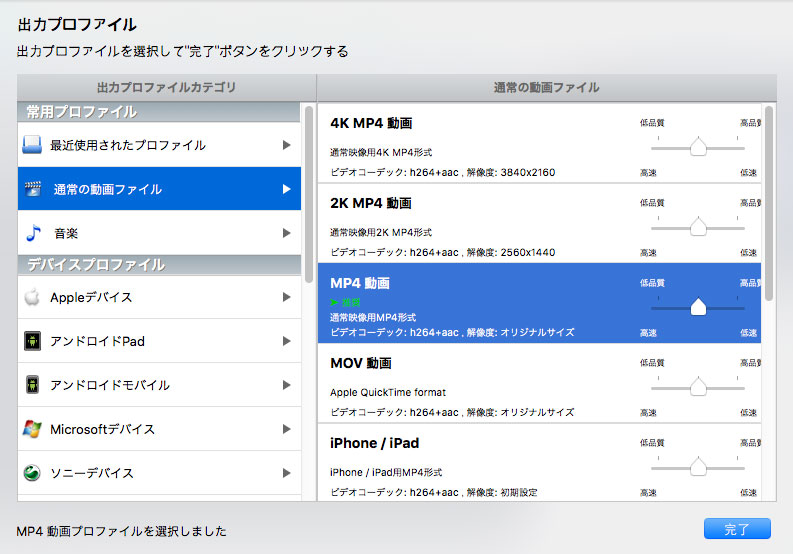This screenshot has height=554, width=793.
Task: Click the 2560x1440 resolution text
Action: tap(527, 252)
